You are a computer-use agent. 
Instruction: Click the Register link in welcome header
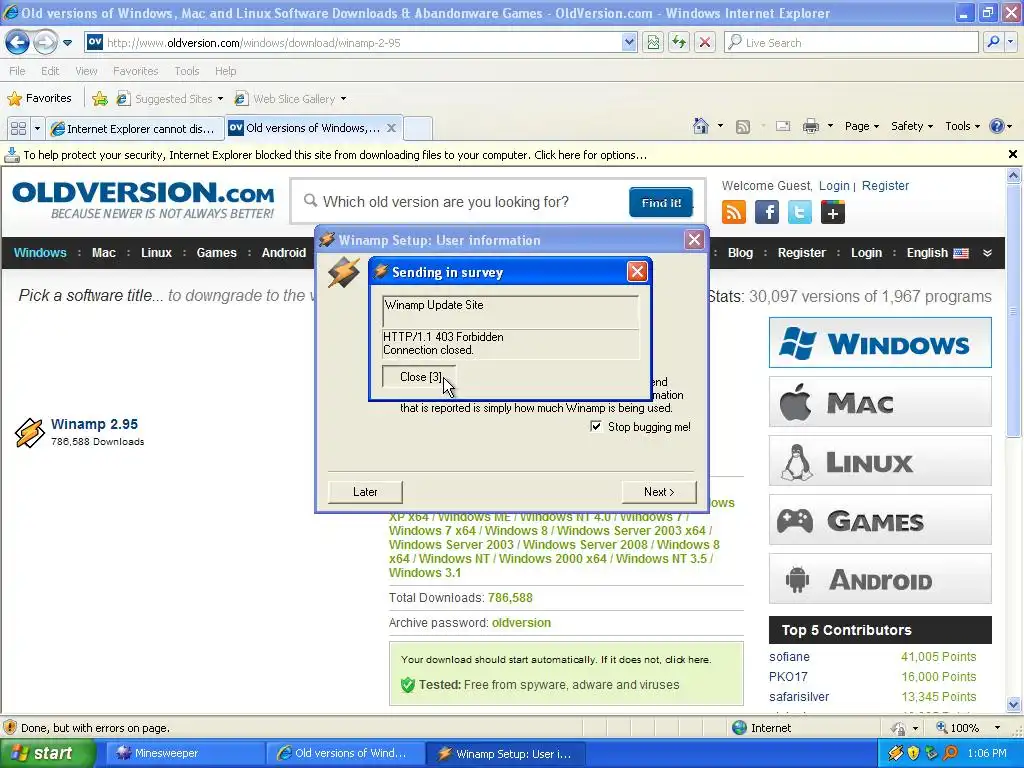[885, 185]
